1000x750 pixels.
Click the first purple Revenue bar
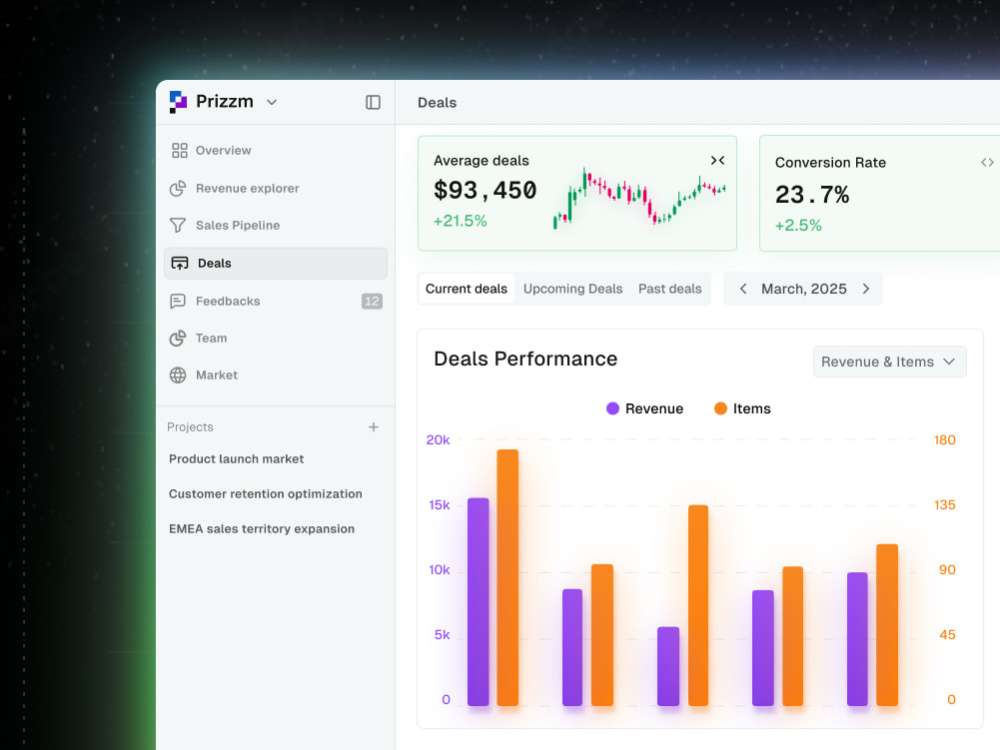pyautogui.click(x=478, y=601)
